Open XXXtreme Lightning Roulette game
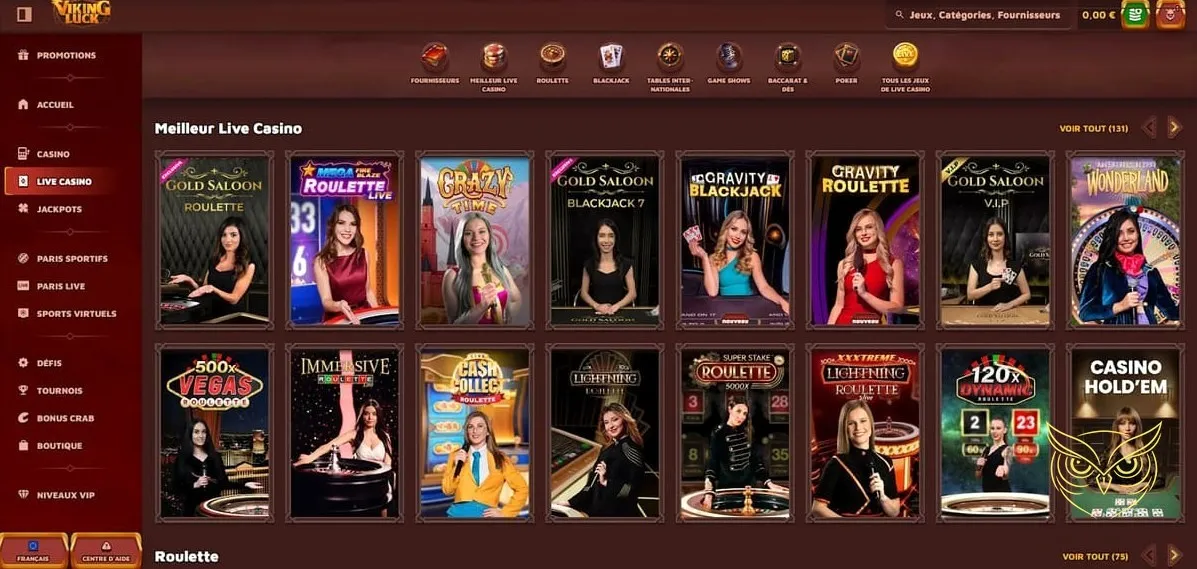This screenshot has width=1197, height=569. [x=865, y=433]
